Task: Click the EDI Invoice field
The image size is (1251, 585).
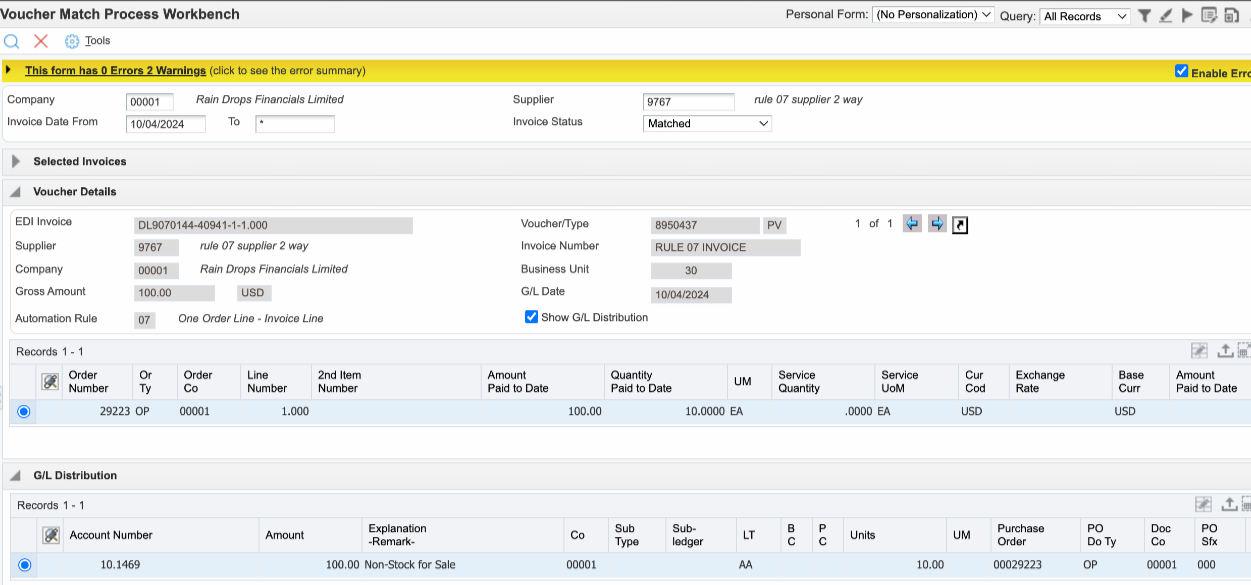Action: click(273, 225)
